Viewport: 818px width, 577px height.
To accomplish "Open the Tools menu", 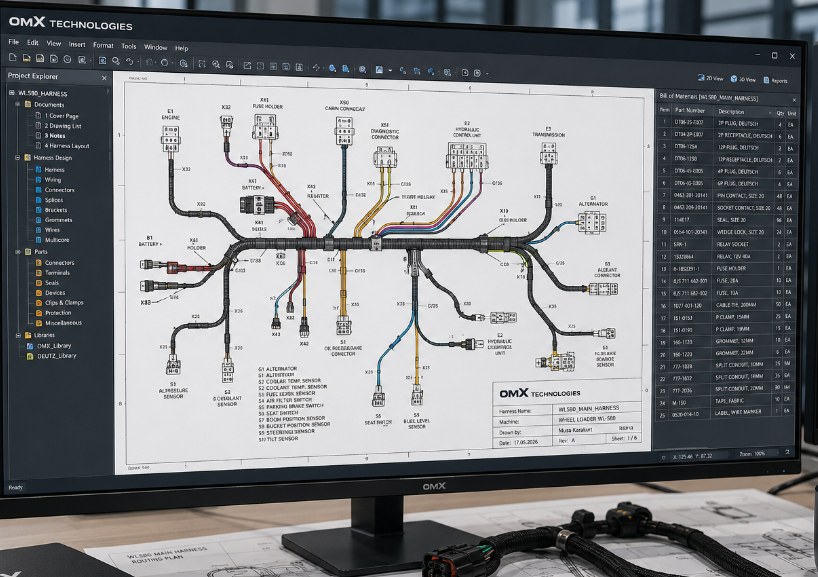I will (x=129, y=46).
